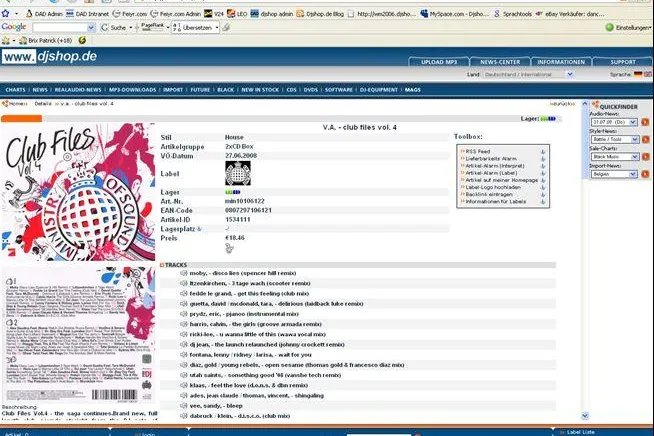Open the SUPPORT tab
654x436 pixels.
[x=623, y=62]
